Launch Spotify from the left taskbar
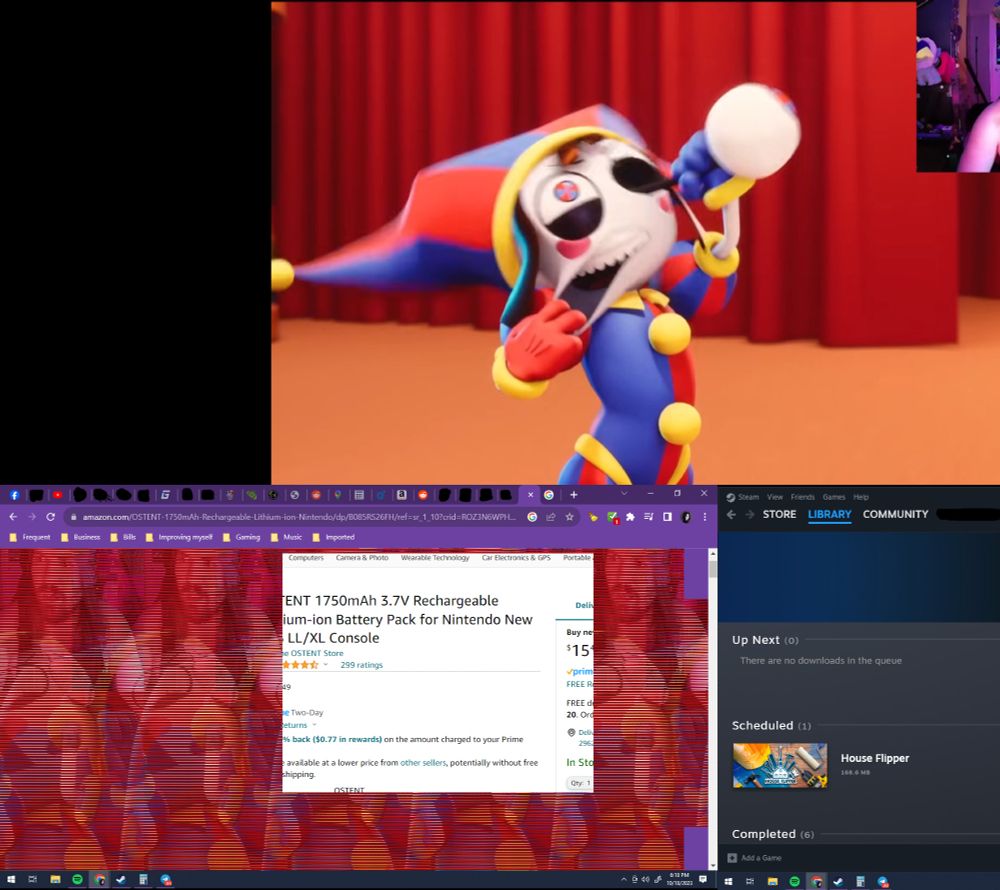This screenshot has height=890, width=1000. coord(77,880)
